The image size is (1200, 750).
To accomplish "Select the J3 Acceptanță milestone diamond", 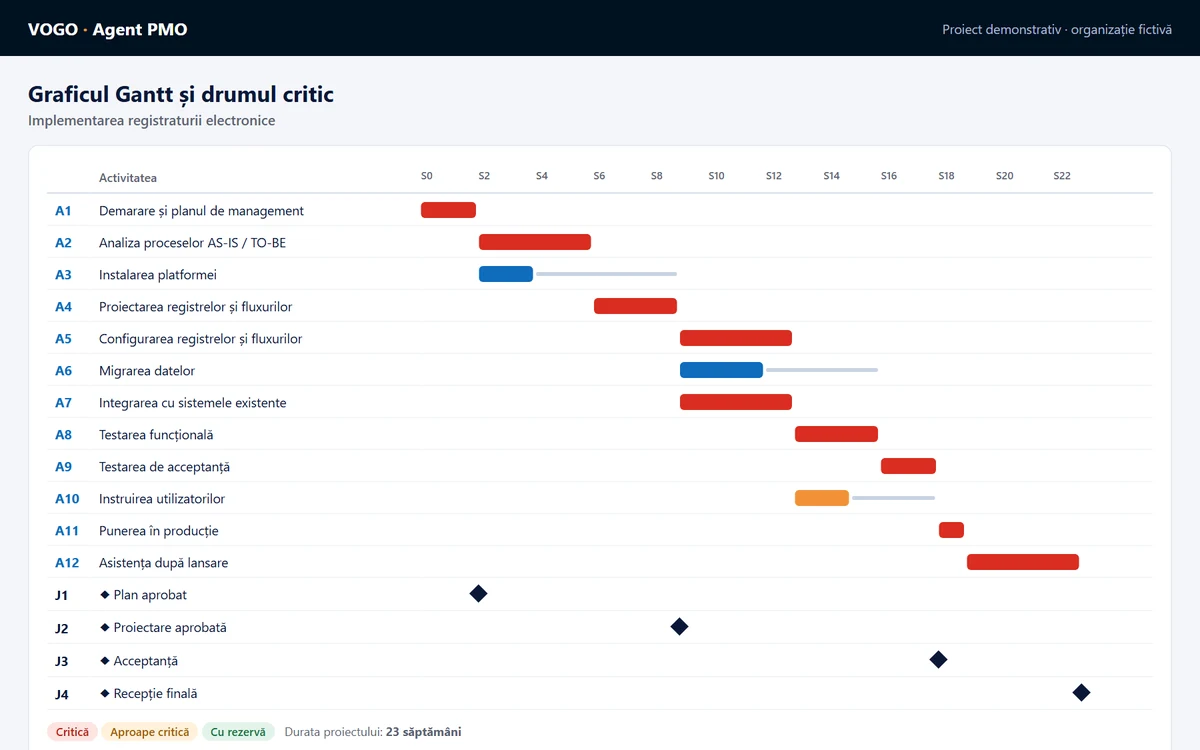I will (x=938, y=659).
